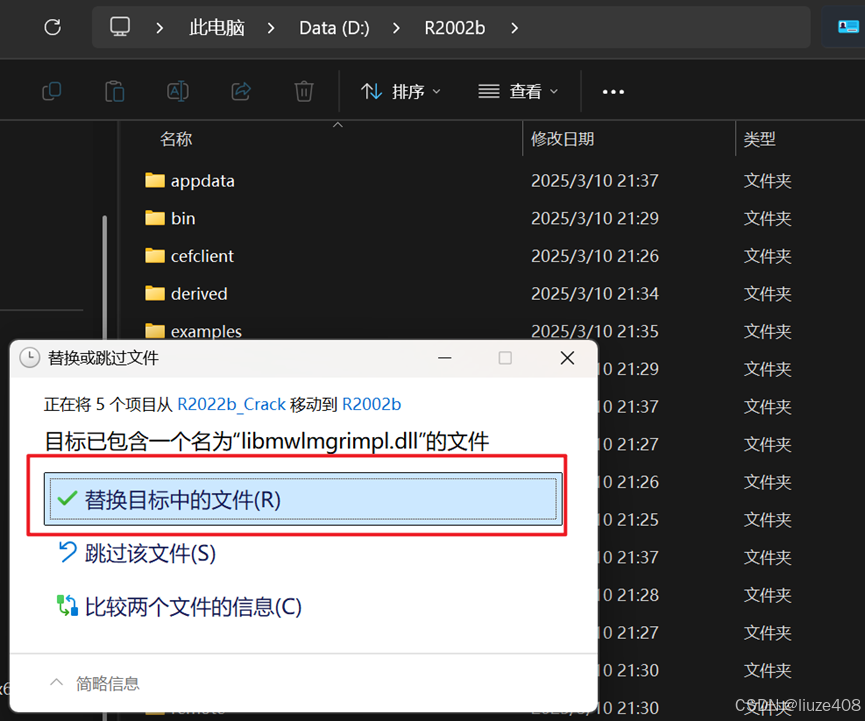Open the 更多选项 (...) menu
Viewport: 865px width, 721px height.
coord(613,90)
